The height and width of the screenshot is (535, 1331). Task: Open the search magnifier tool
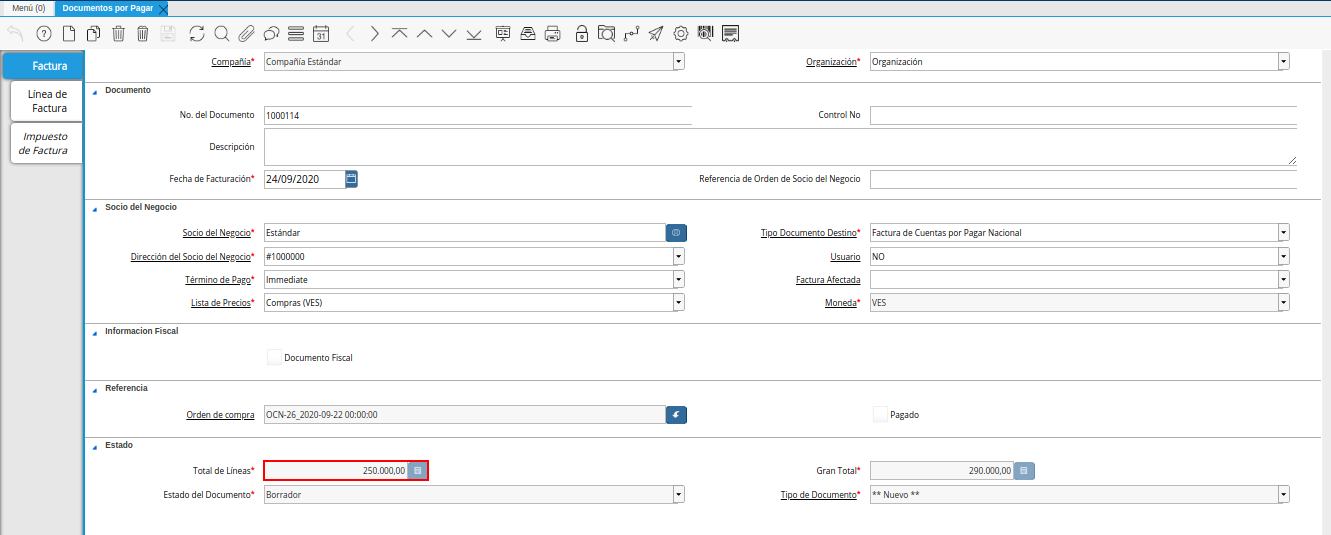[221, 34]
